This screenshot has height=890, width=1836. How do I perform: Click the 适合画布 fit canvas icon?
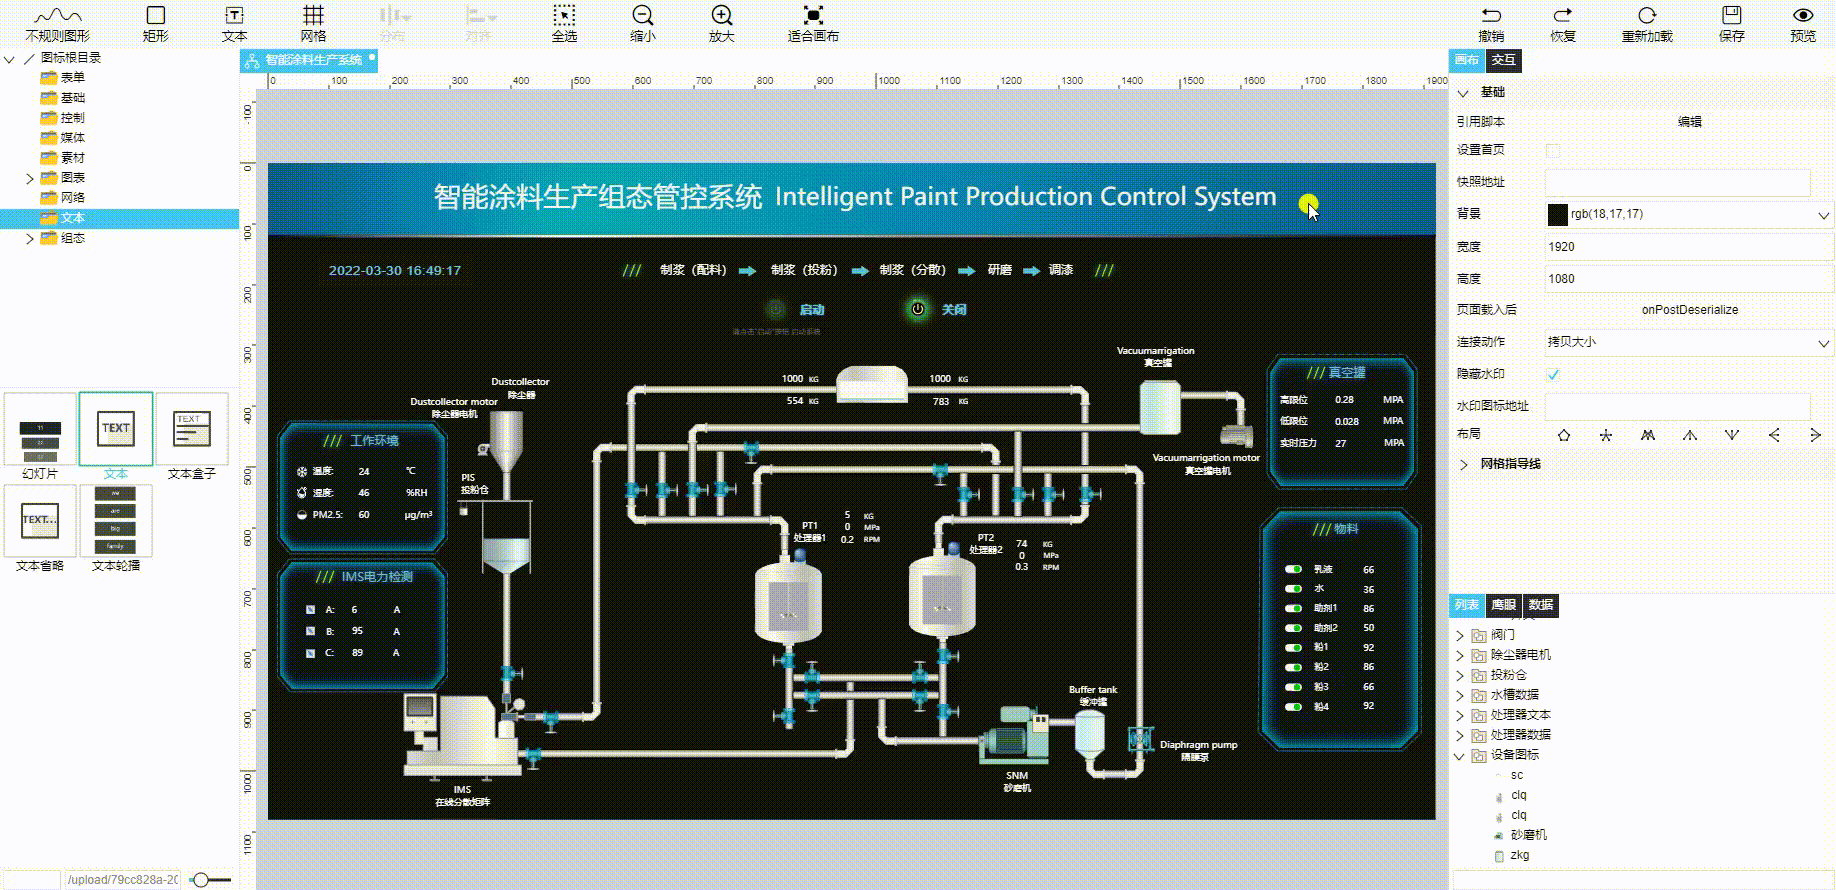click(813, 15)
